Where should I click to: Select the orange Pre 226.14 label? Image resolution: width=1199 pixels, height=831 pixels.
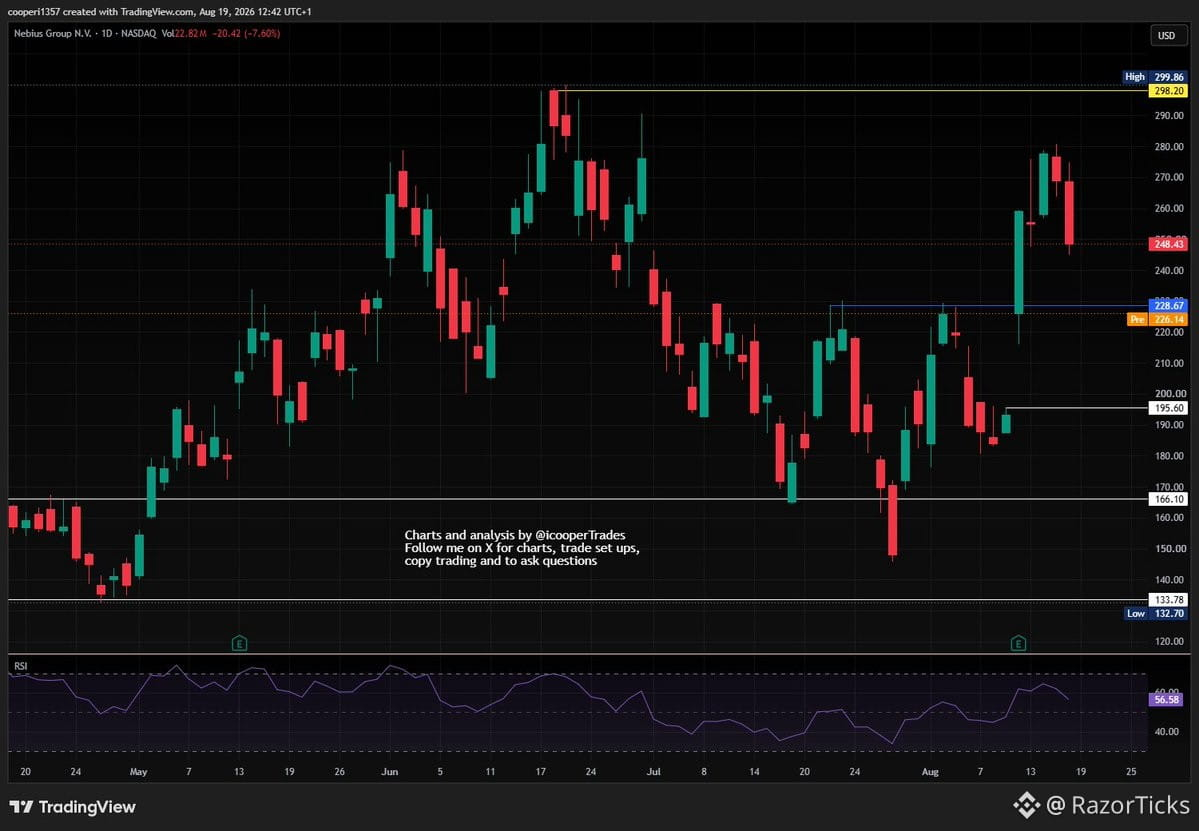1158,319
